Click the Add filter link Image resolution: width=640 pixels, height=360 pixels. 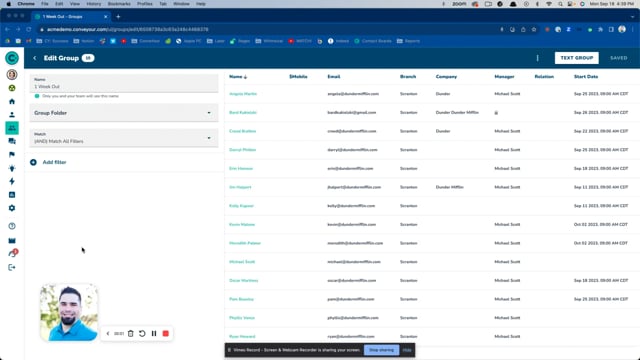[x=54, y=162]
